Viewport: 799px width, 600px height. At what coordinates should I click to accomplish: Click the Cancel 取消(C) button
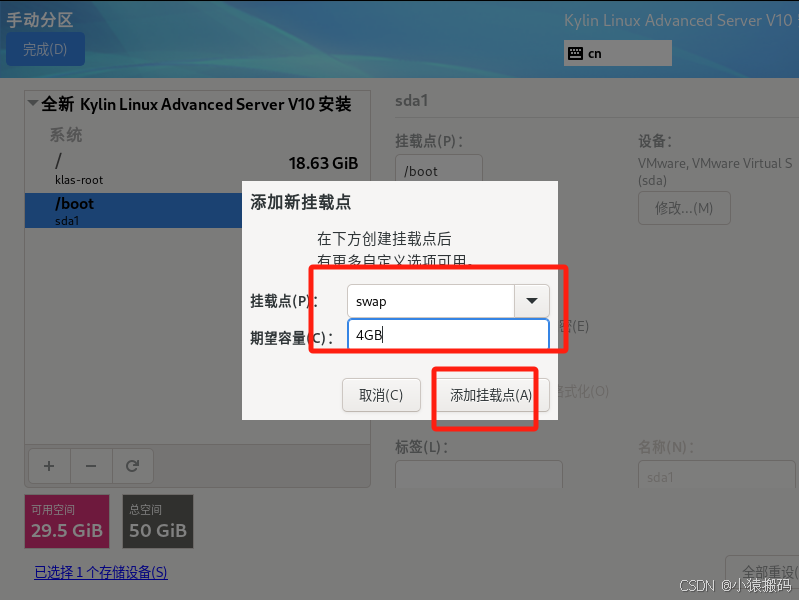click(381, 395)
